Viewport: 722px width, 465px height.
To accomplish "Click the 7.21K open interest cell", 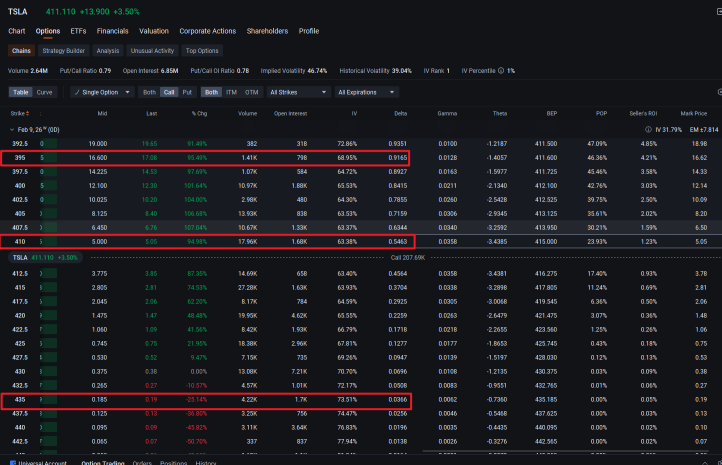I will pyautogui.click(x=299, y=372).
